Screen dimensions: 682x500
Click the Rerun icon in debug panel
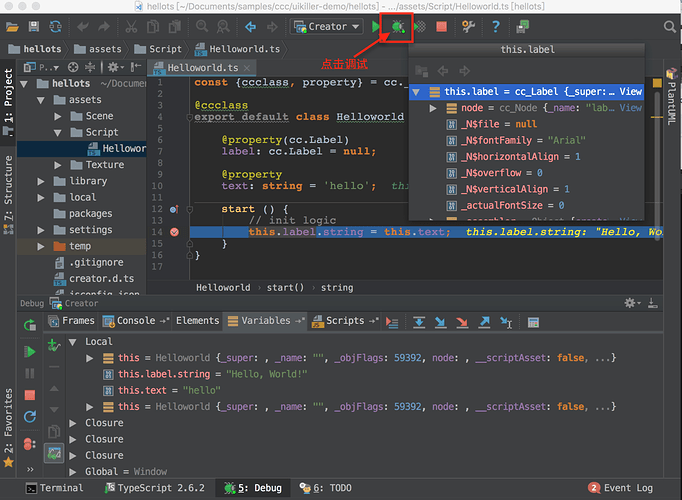29,324
